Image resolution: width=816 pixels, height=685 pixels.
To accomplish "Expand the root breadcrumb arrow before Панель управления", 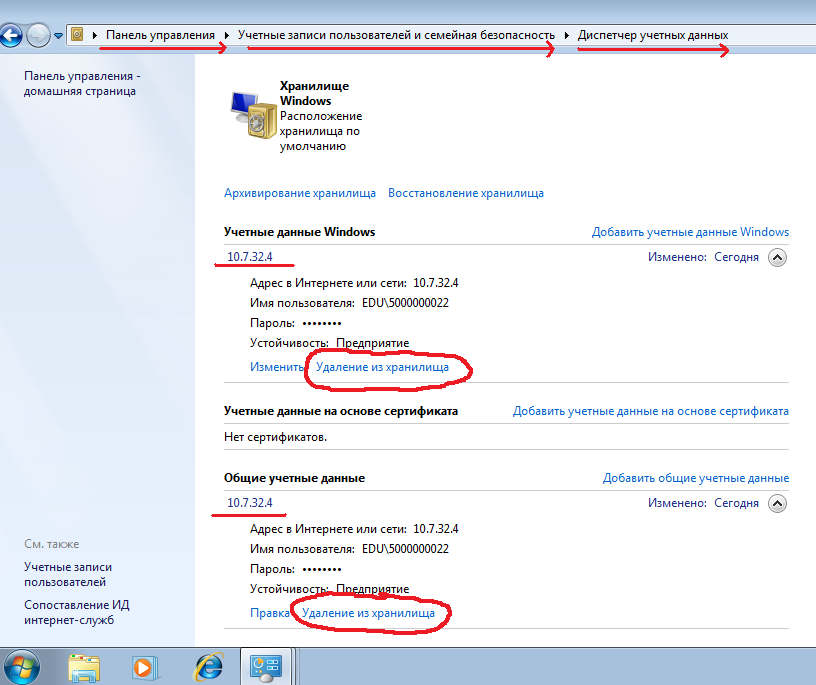I will pos(95,35).
